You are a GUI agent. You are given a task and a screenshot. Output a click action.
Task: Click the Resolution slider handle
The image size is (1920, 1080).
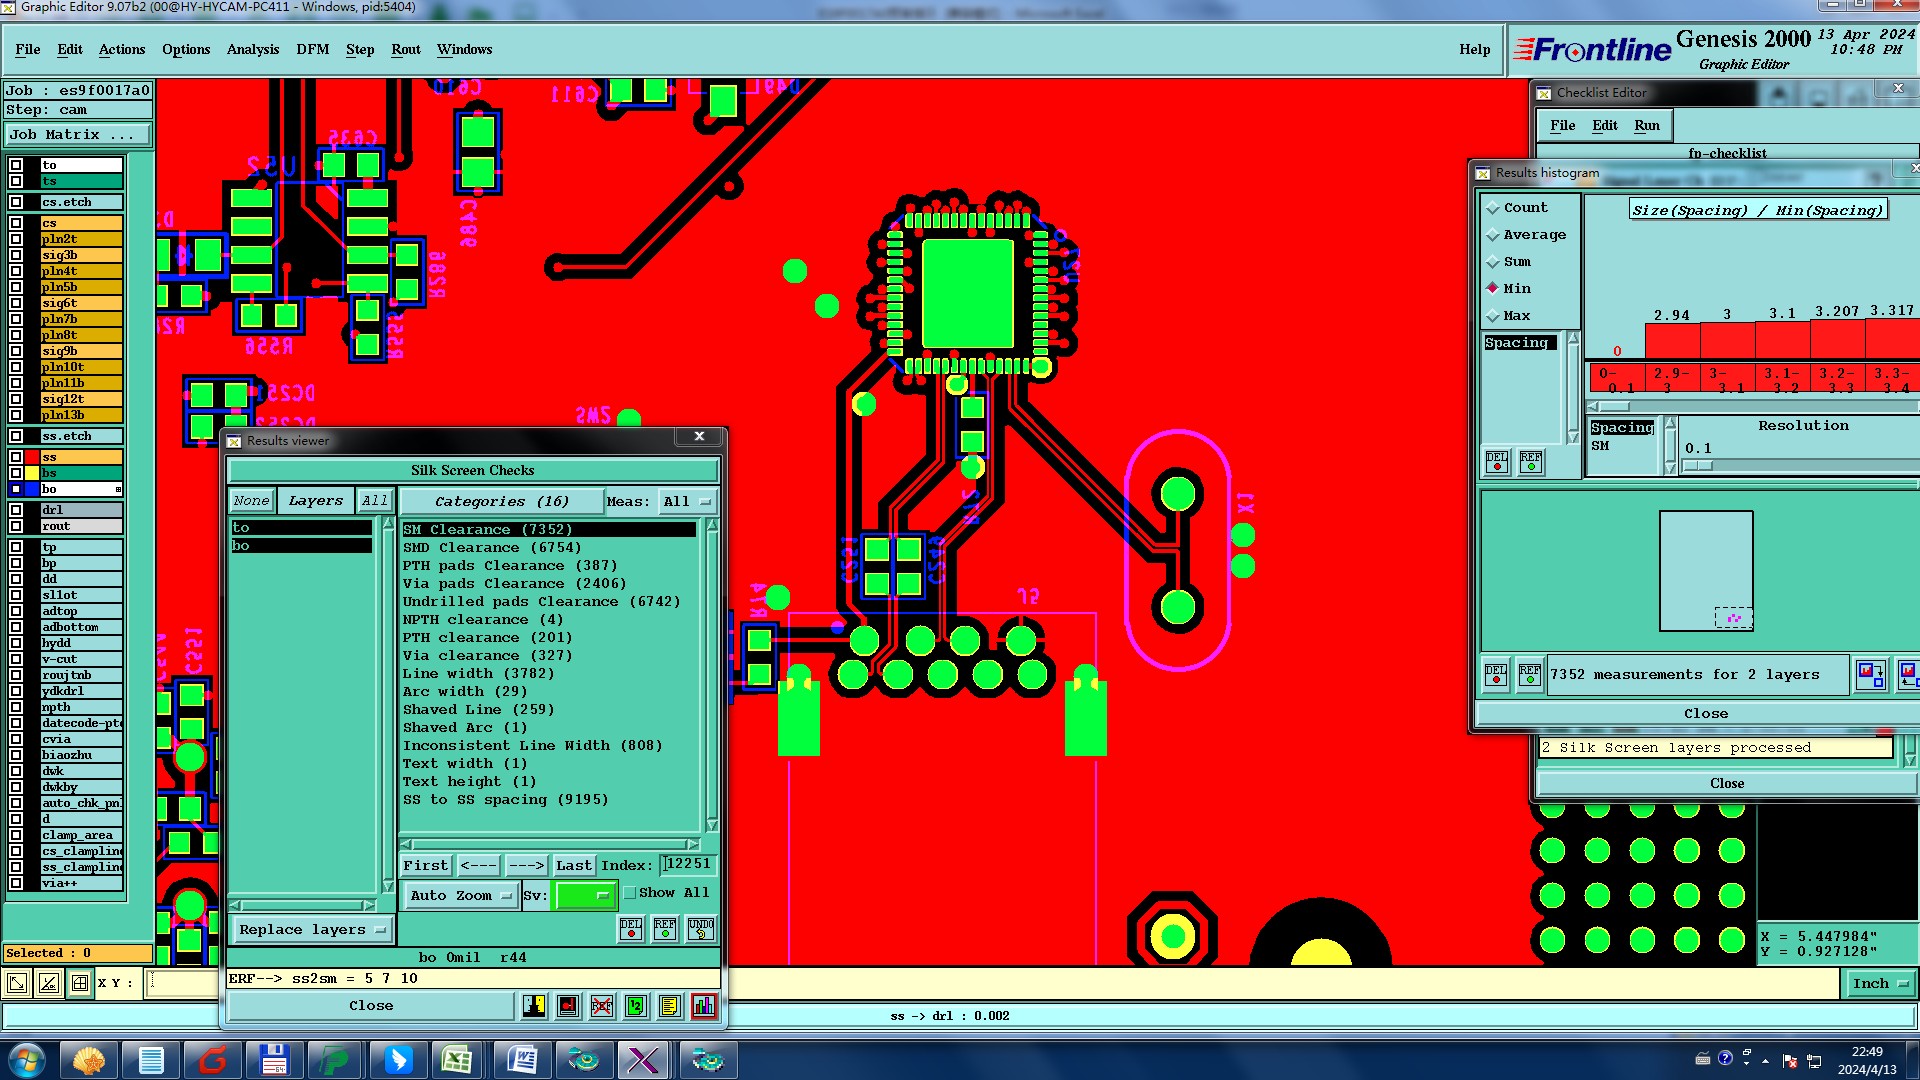(x=1698, y=466)
